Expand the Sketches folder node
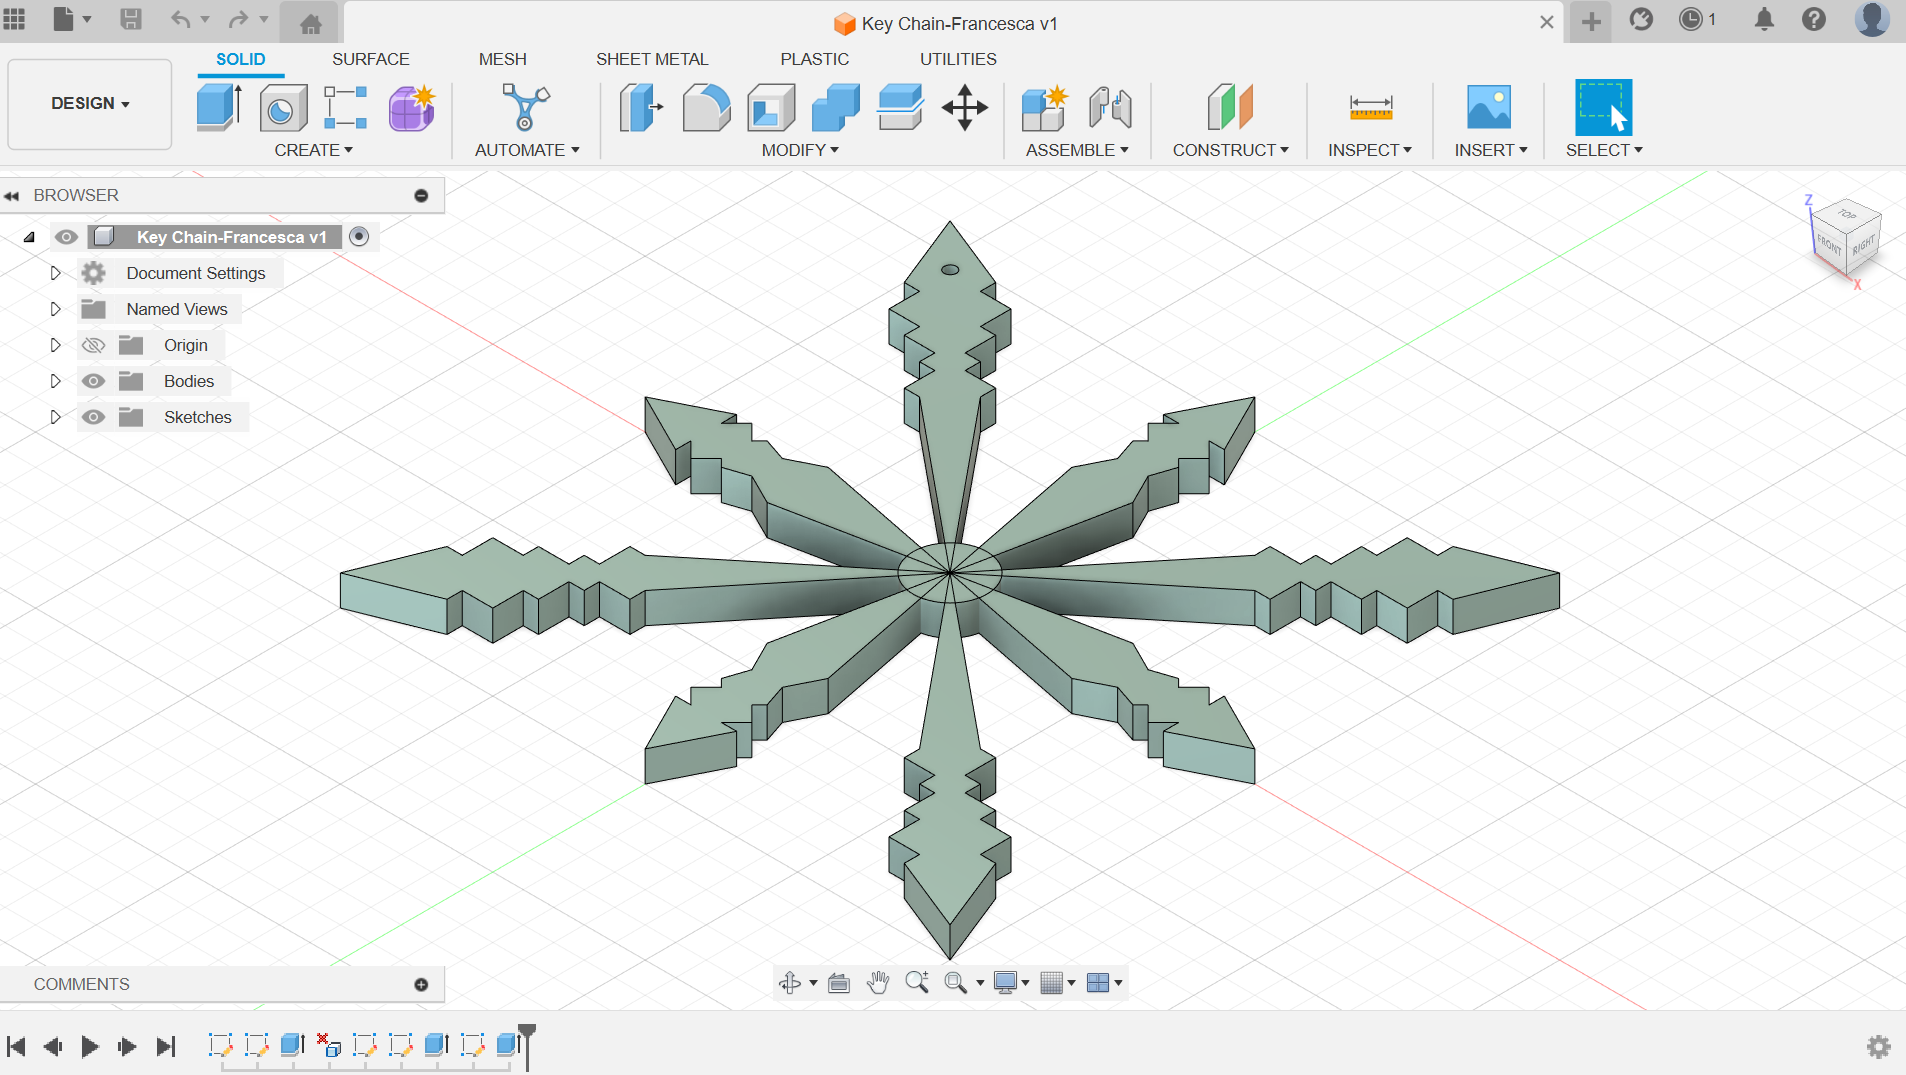The width and height of the screenshot is (1906, 1075). (x=56, y=417)
